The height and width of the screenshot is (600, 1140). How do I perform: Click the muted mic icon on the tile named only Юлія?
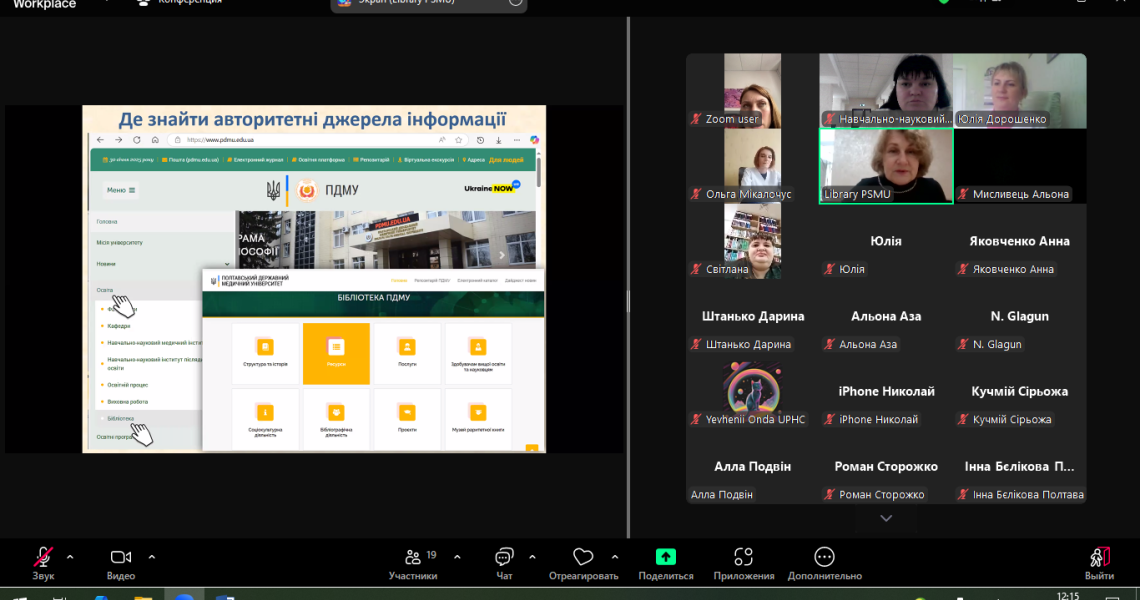click(x=830, y=269)
